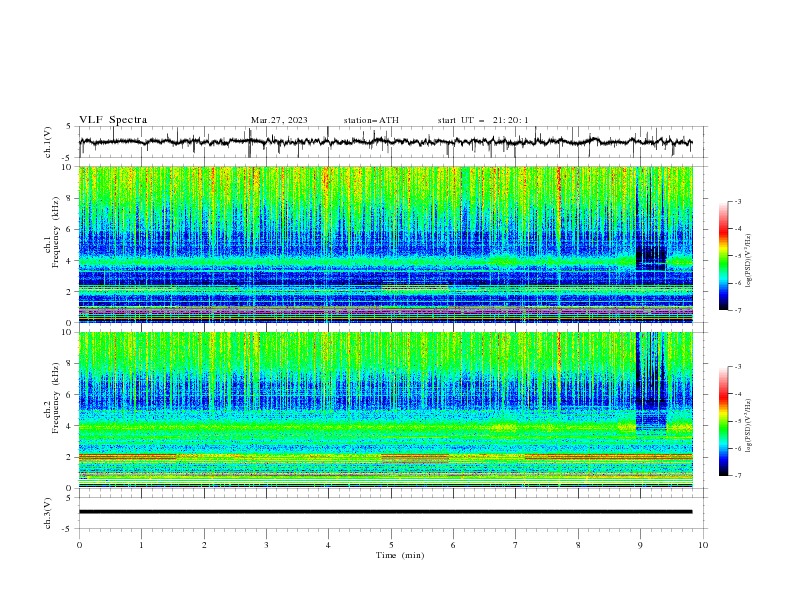Click the "station=ATH" header label
Image resolution: width=792 pixels, height=612 pixels.
[371, 120]
